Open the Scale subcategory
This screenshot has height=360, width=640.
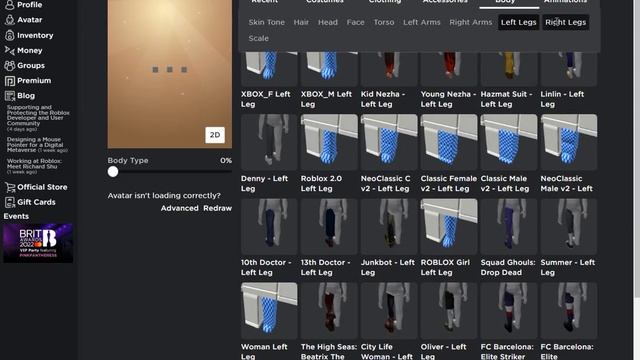click(258, 38)
